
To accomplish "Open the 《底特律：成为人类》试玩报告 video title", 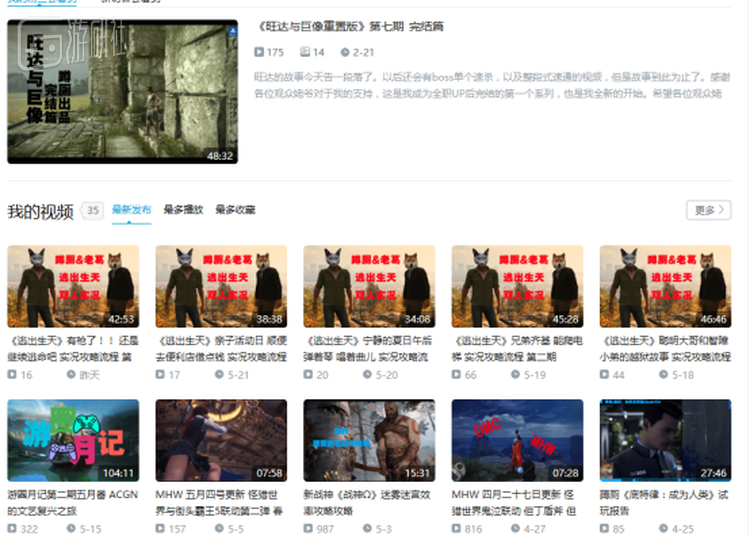I will (665, 503).
